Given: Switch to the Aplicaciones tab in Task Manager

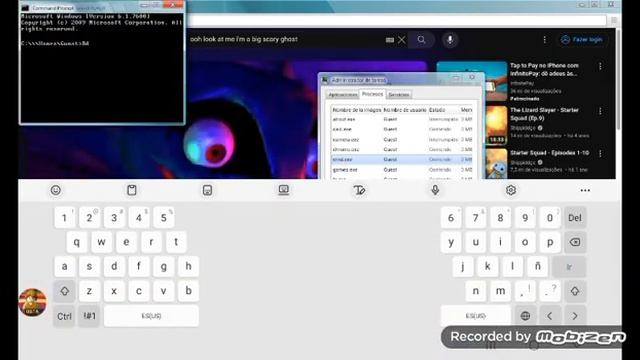Looking at the screenshot, I should (x=343, y=95).
